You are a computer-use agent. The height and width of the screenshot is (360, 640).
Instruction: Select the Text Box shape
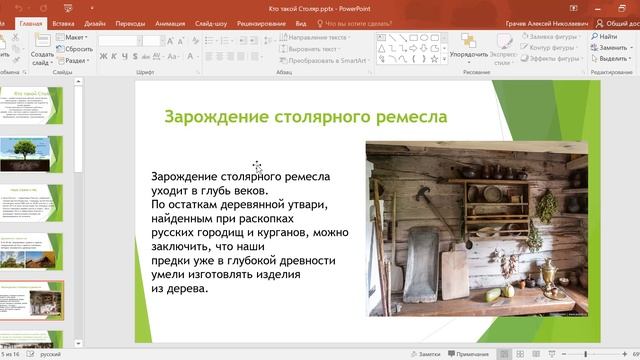381,38
